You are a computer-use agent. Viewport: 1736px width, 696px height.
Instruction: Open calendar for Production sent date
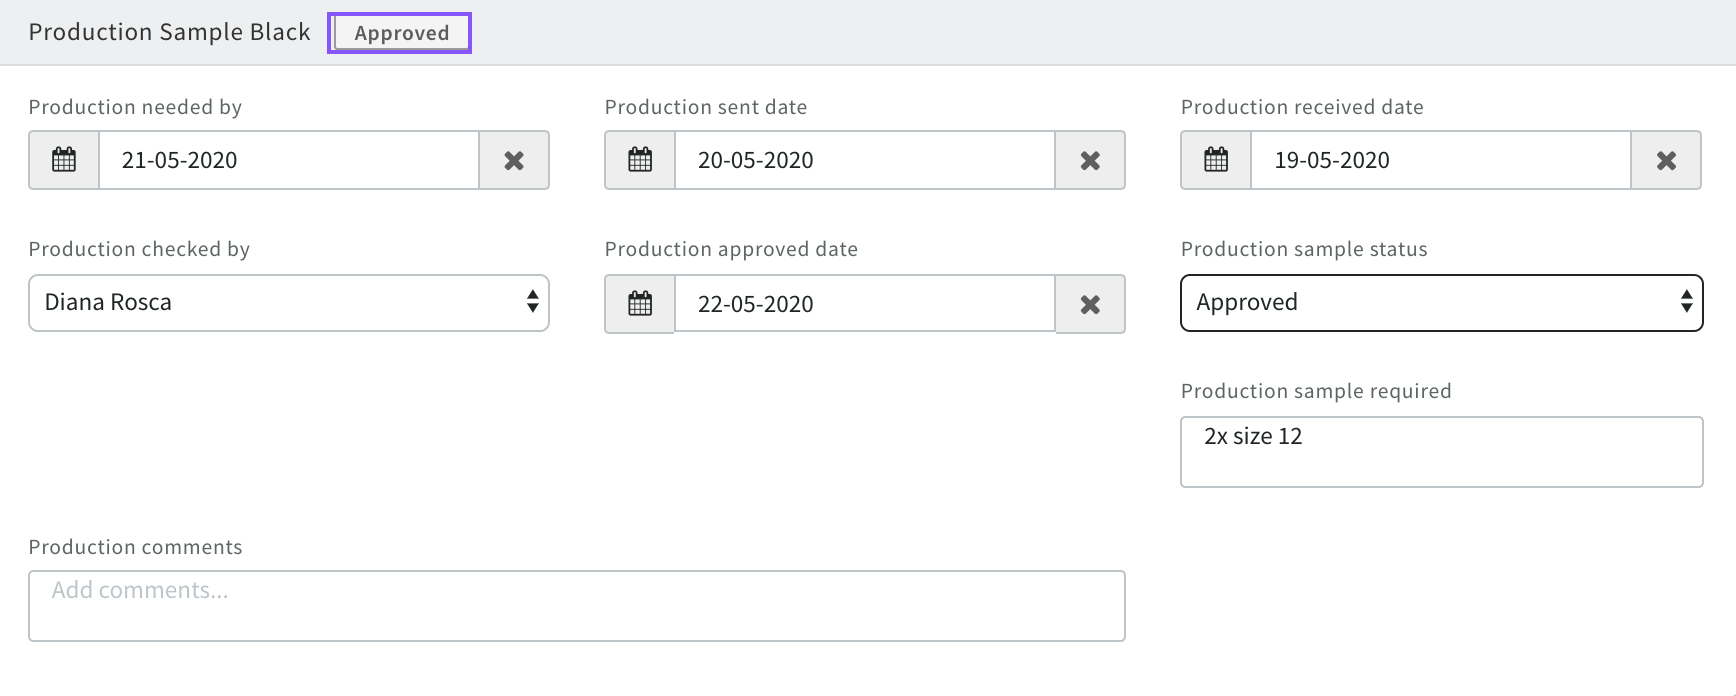point(640,160)
